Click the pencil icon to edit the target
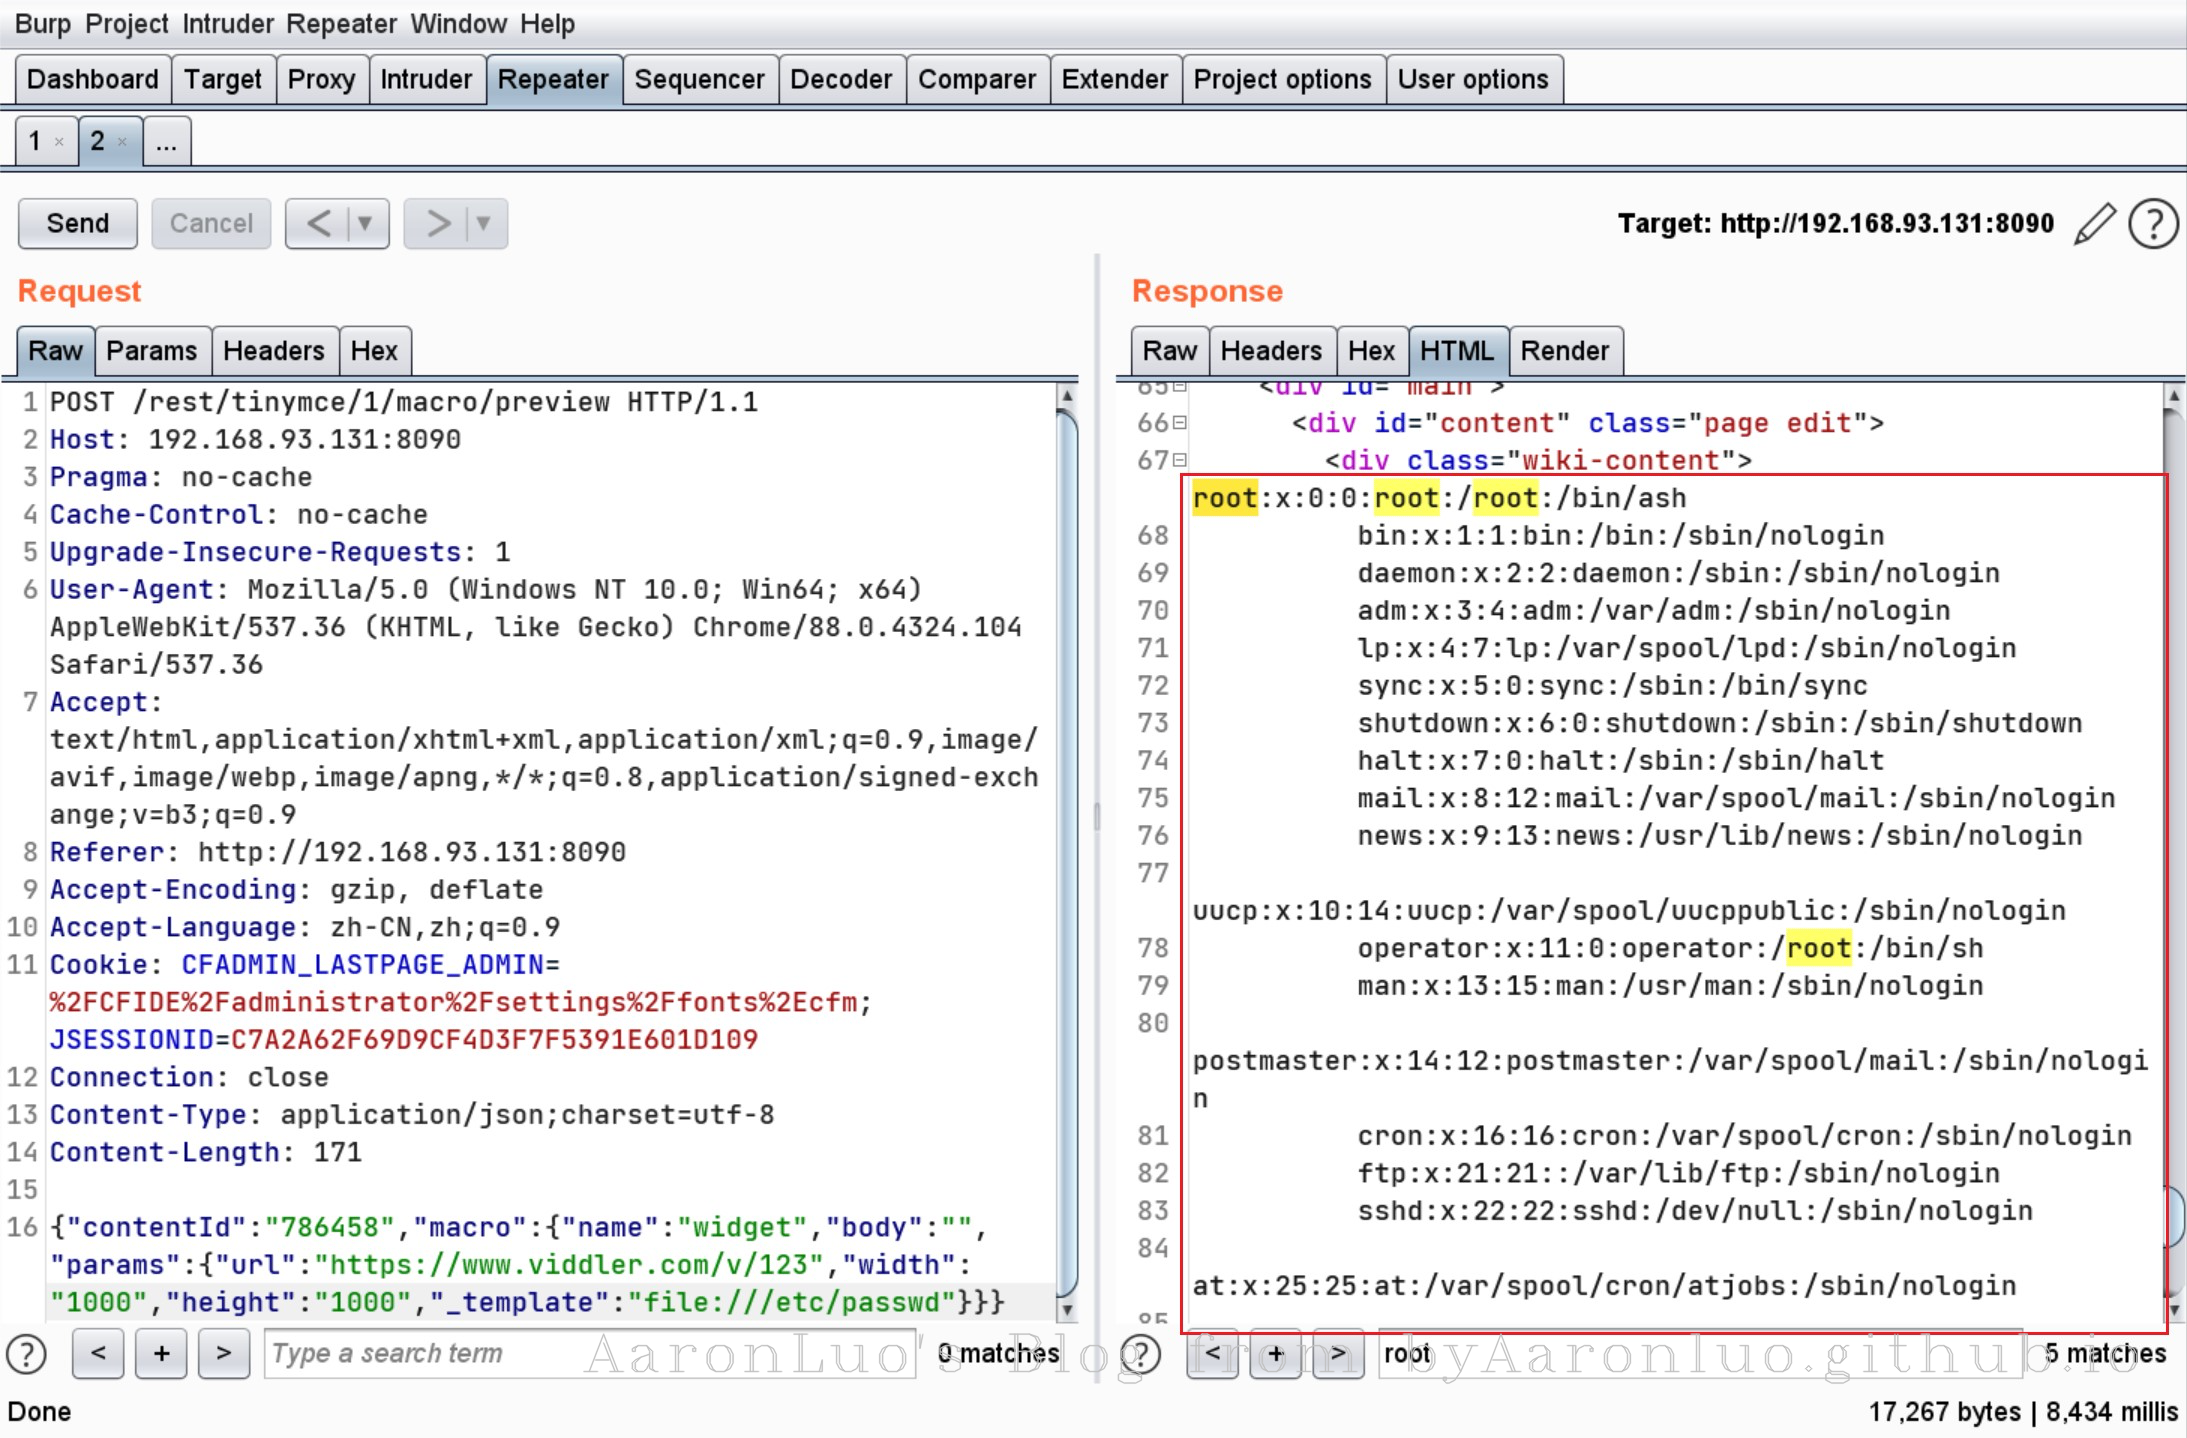The height and width of the screenshot is (1438, 2187). tap(2094, 223)
